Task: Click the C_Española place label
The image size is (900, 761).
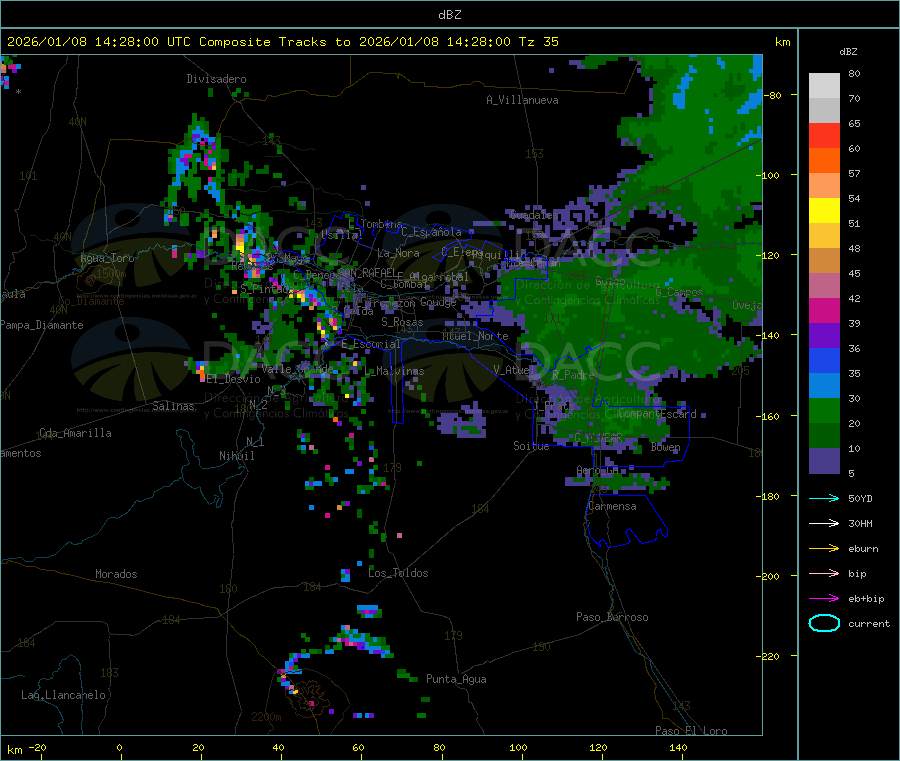Action: (432, 232)
